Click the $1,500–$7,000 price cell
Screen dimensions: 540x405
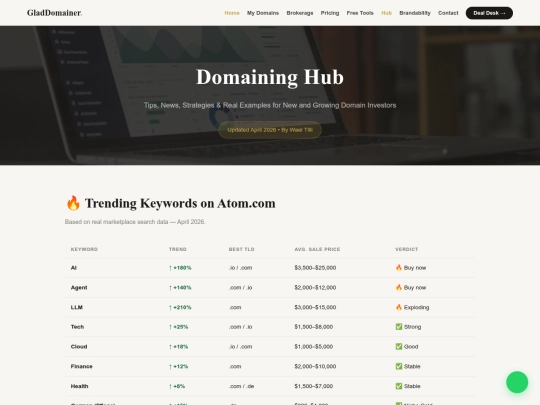314,386
